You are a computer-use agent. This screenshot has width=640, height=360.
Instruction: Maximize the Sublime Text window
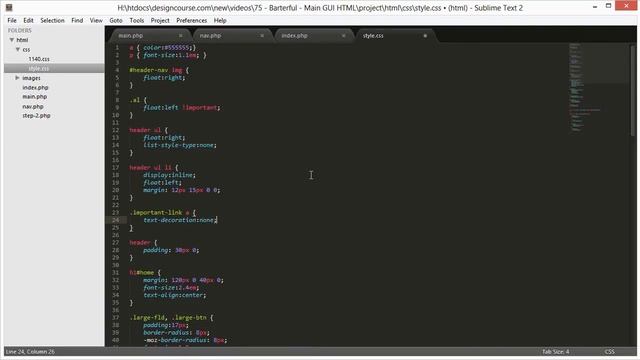pyautogui.click(x=608, y=6)
